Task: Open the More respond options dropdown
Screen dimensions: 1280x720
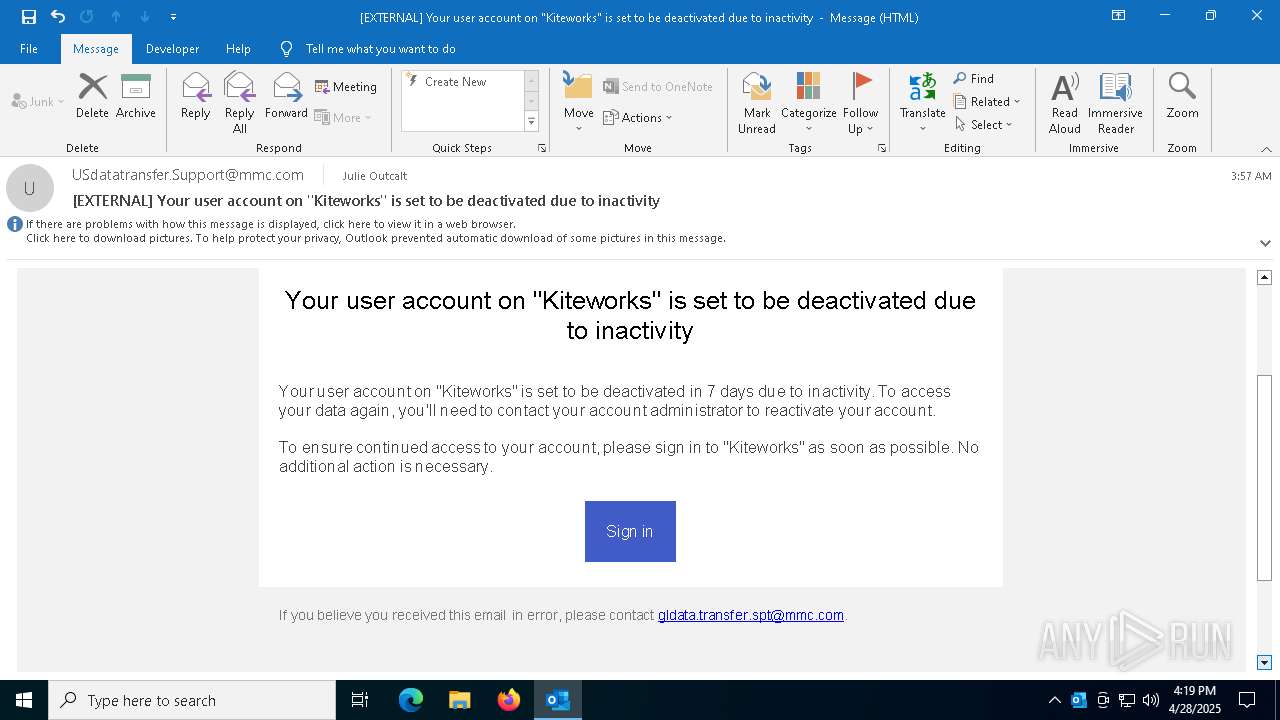Action: pyautogui.click(x=343, y=117)
